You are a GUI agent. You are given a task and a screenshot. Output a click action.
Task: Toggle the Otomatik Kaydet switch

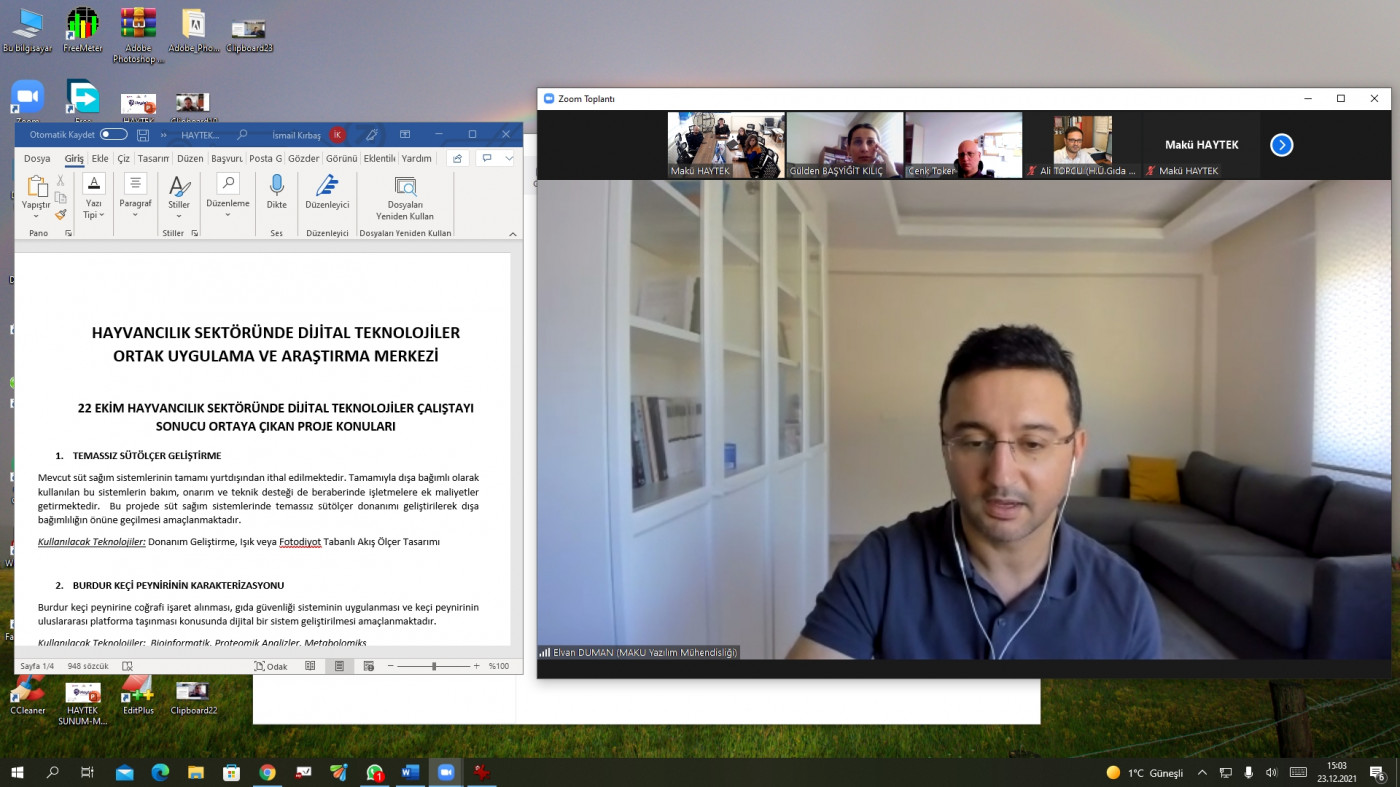point(113,134)
